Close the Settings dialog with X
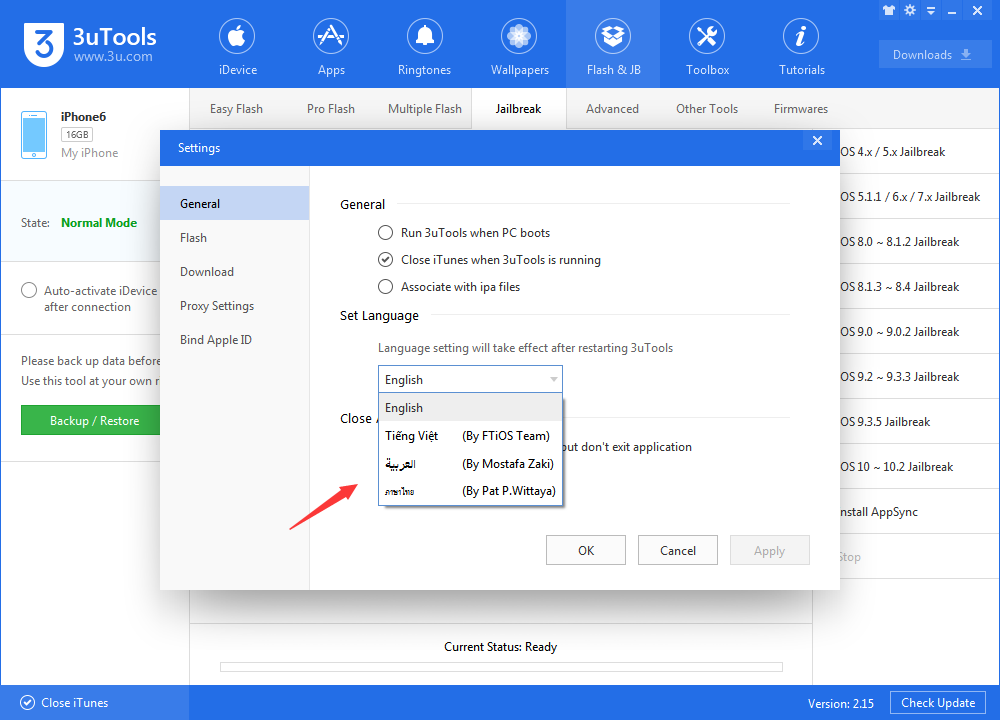The height and width of the screenshot is (720, 1000). click(818, 141)
